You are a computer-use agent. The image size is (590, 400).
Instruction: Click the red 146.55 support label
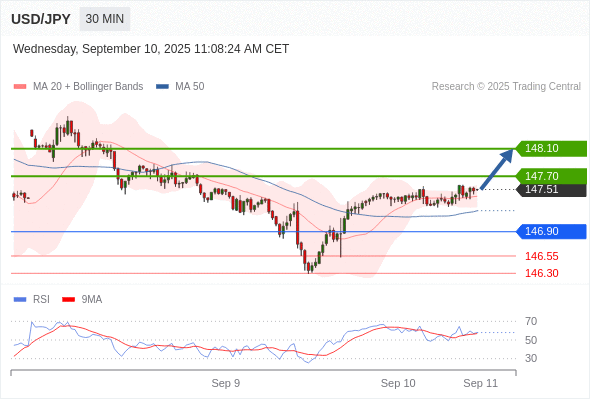541,257
